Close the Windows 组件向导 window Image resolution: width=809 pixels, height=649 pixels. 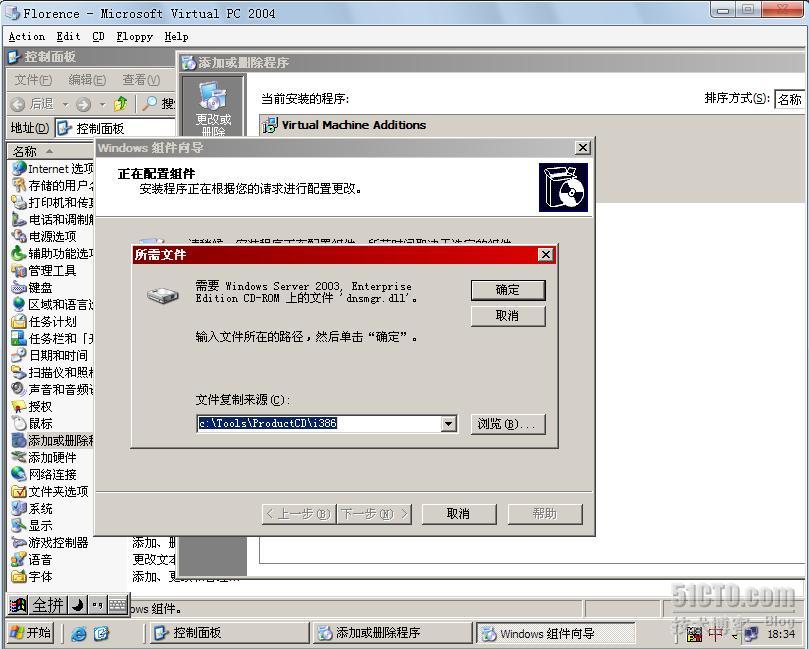(583, 148)
